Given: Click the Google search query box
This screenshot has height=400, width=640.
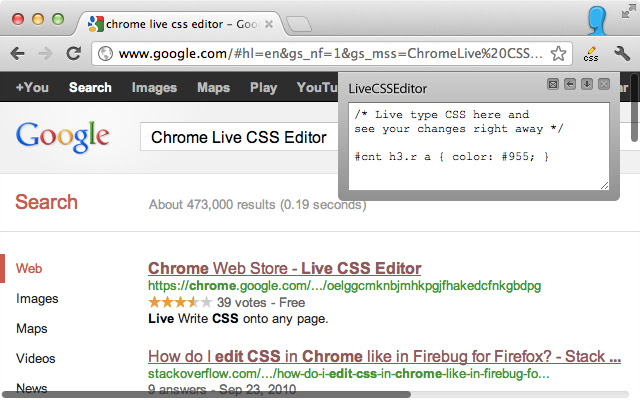Looking at the screenshot, I should tap(240, 137).
